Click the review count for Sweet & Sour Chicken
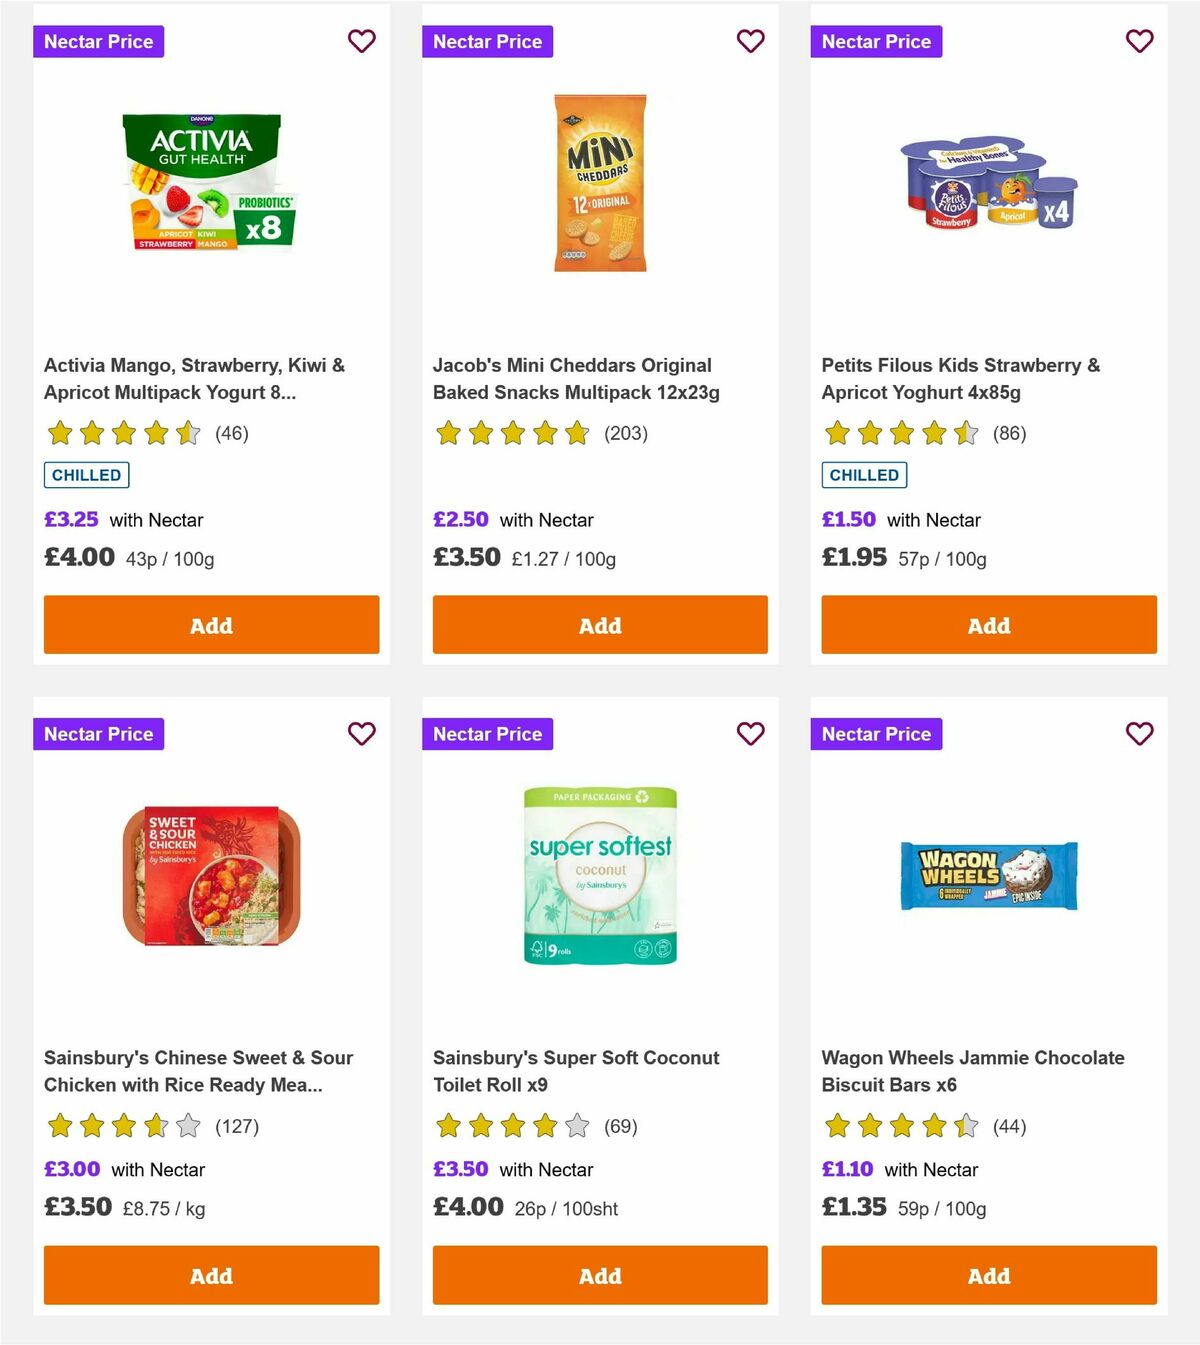 click(x=238, y=1126)
